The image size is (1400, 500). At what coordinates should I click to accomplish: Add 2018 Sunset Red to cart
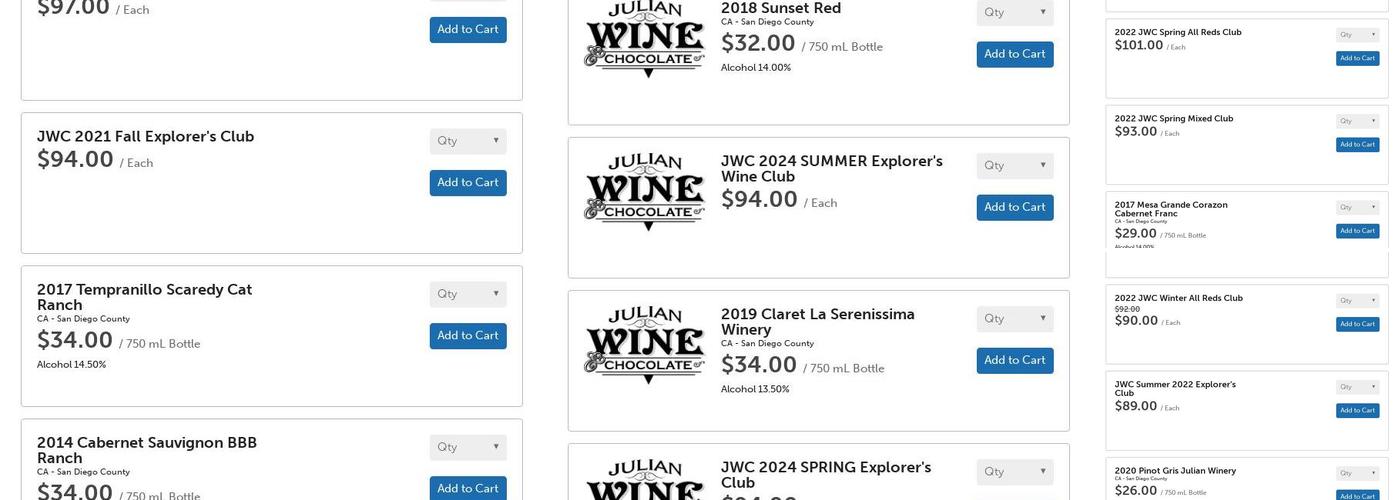click(1015, 55)
